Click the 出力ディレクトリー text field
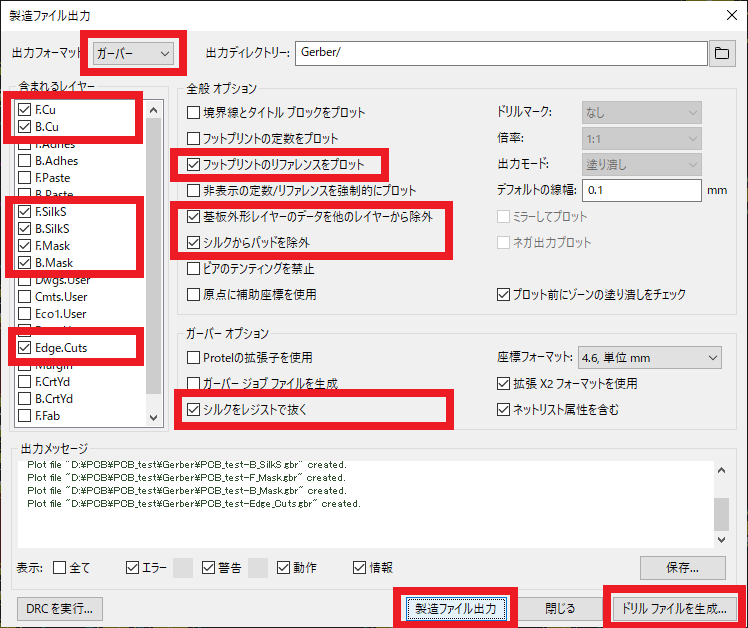This screenshot has height=628, width=748. [498, 53]
